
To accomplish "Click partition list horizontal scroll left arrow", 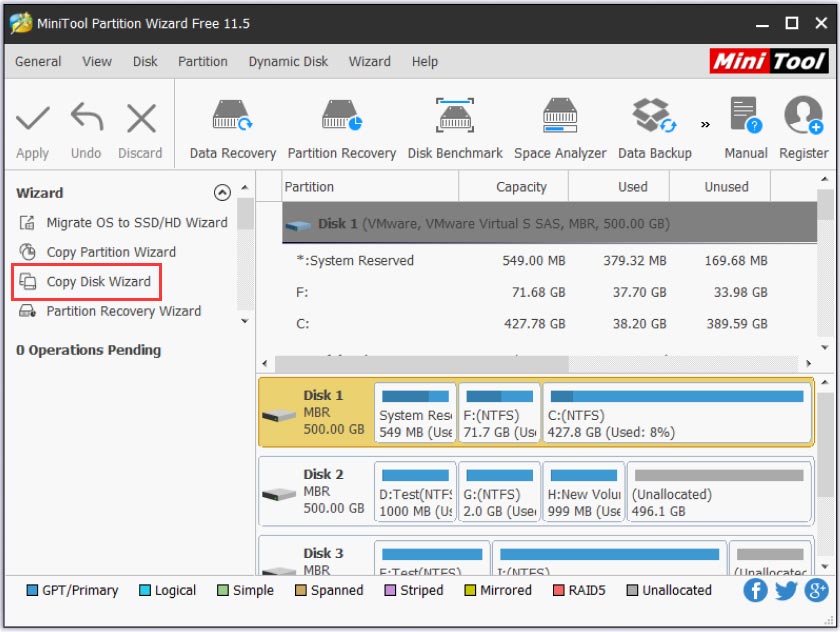I will 265,364.
